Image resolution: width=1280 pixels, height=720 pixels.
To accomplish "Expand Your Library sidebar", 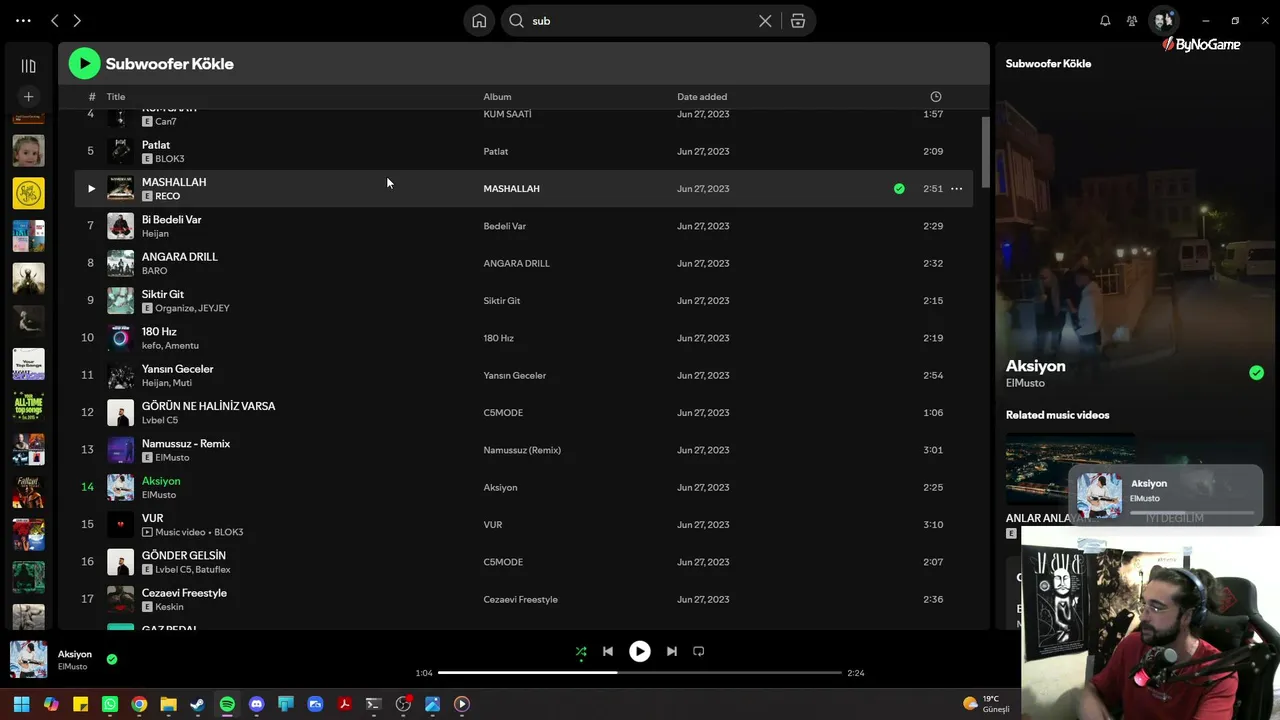I will click(28, 66).
